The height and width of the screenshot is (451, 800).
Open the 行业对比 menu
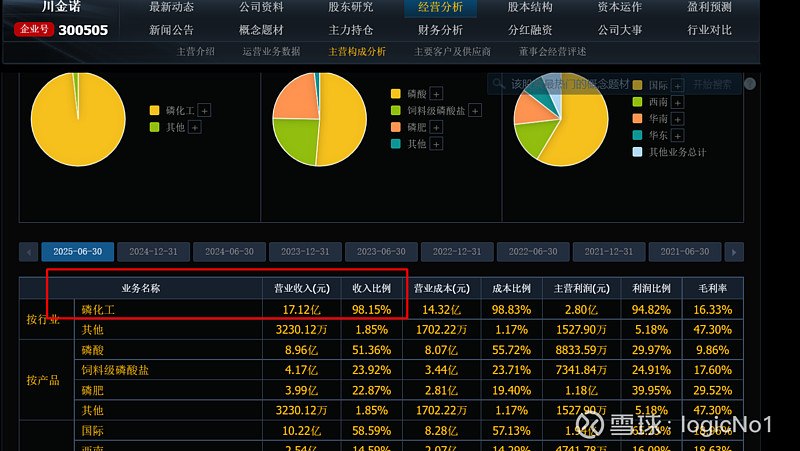tap(709, 30)
